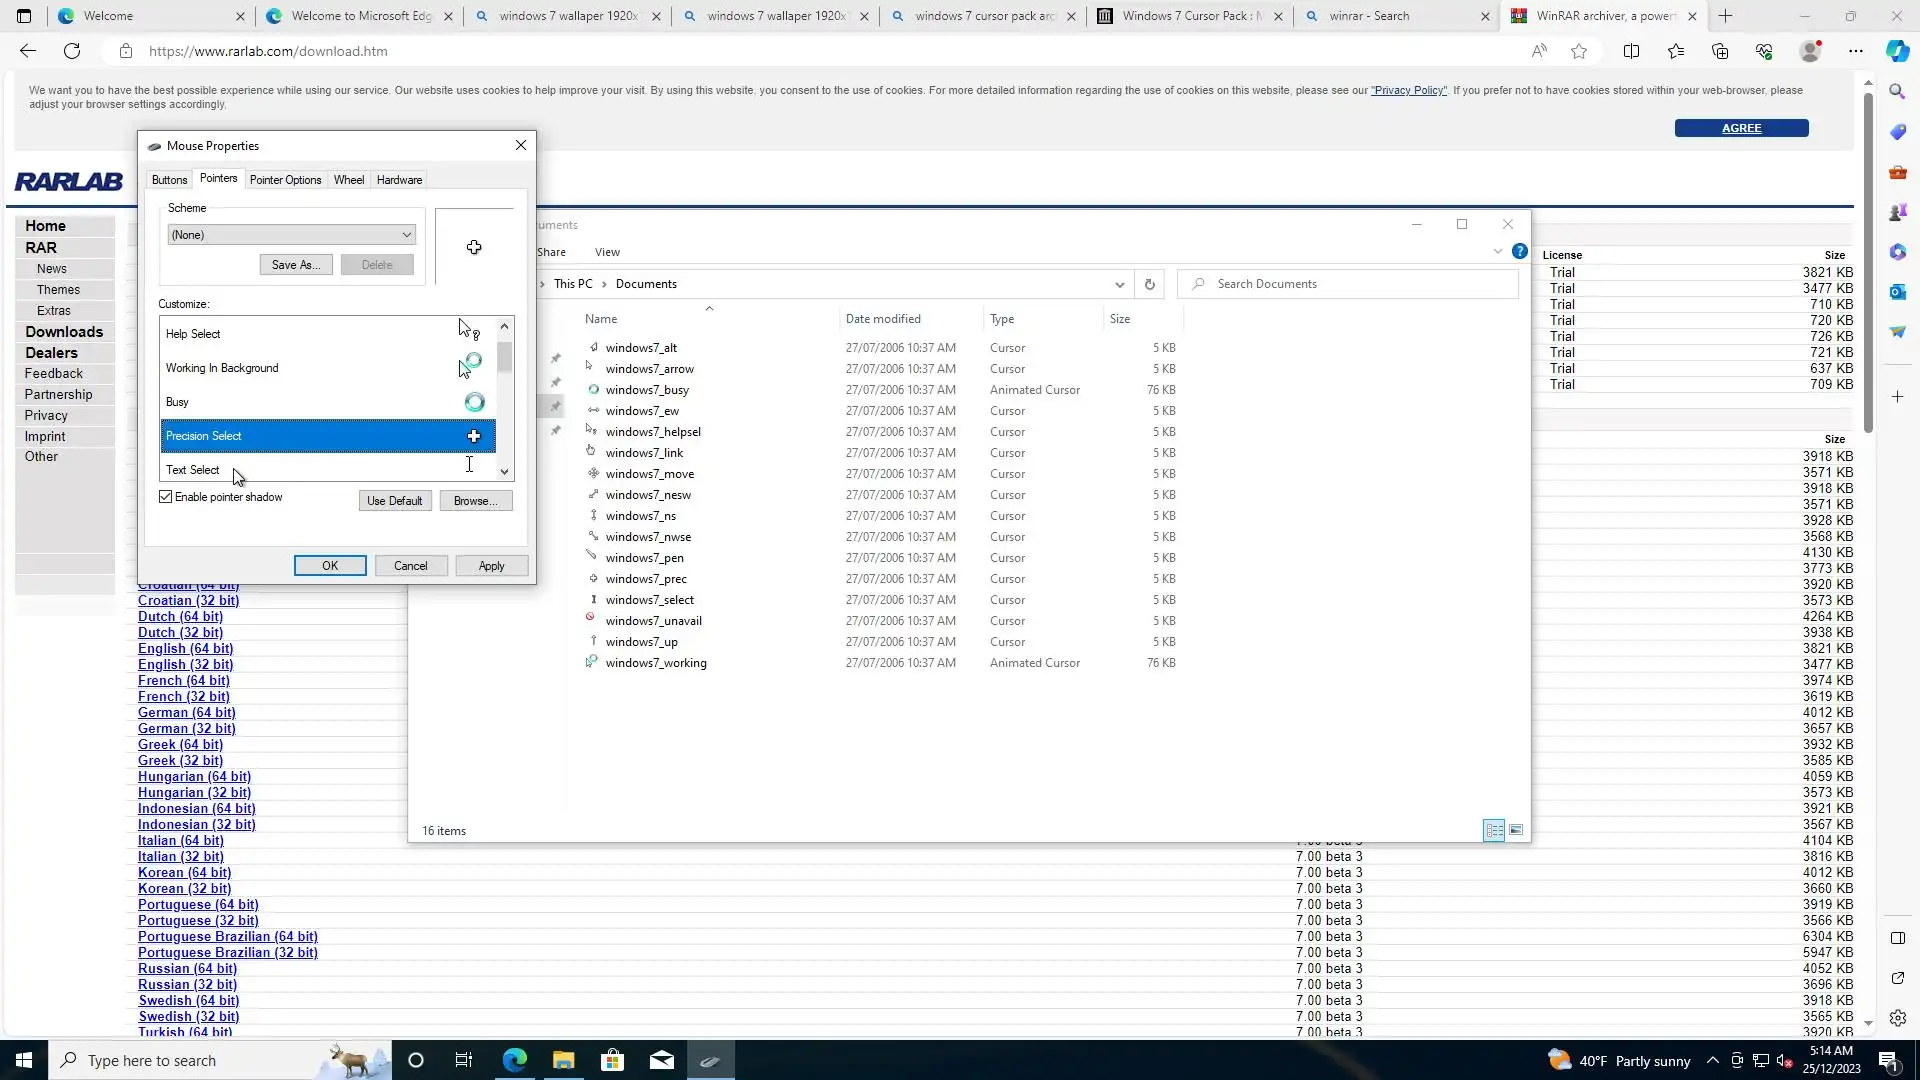The height and width of the screenshot is (1080, 1920).
Task: Open browser Favorites star icon
Action: (1676, 52)
